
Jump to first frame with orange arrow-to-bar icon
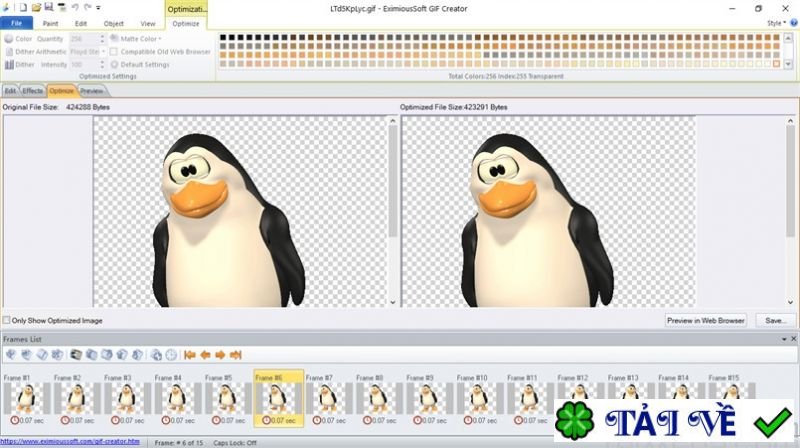pyautogui.click(x=190, y=355)
